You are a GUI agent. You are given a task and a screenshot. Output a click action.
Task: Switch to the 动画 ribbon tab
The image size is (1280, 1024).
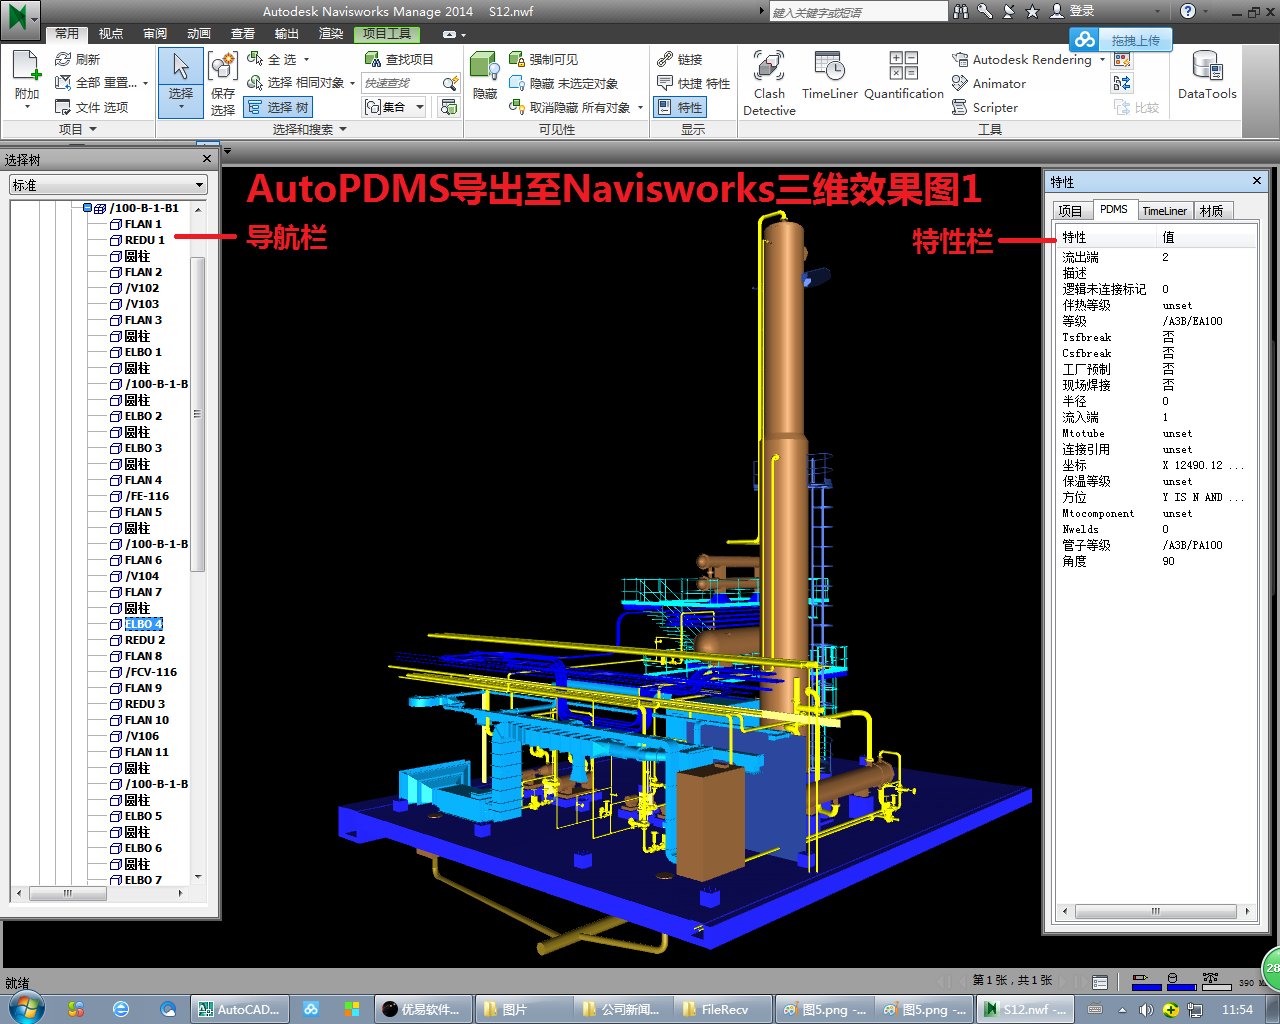(x=199, y=34)
